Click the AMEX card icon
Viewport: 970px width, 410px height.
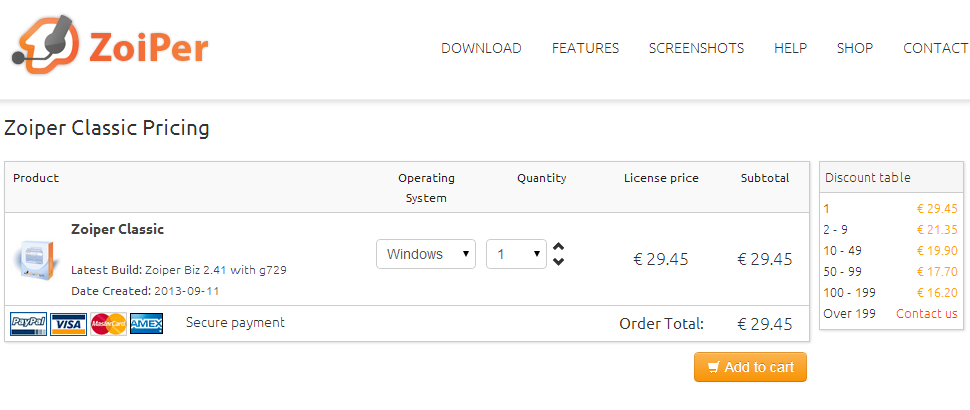[146, 324]
